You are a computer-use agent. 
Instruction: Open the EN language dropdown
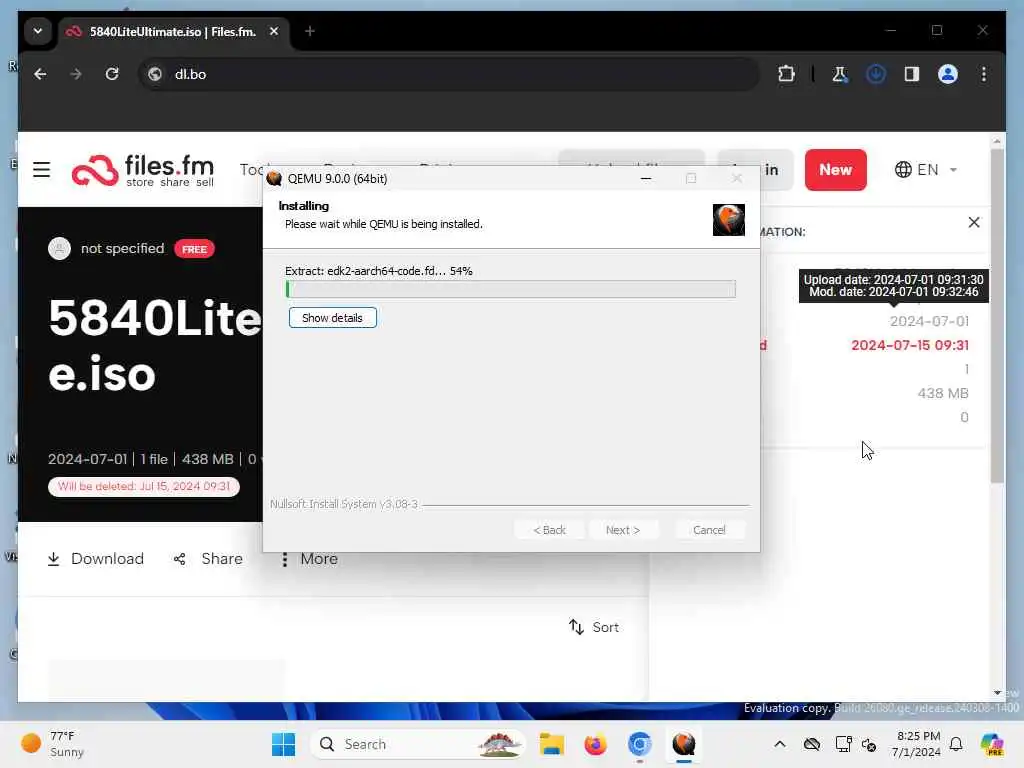[x=926, y=170]
